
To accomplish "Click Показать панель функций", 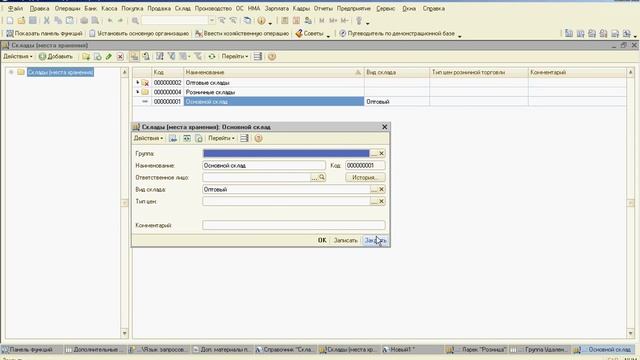I will click(x=44, y=33).
